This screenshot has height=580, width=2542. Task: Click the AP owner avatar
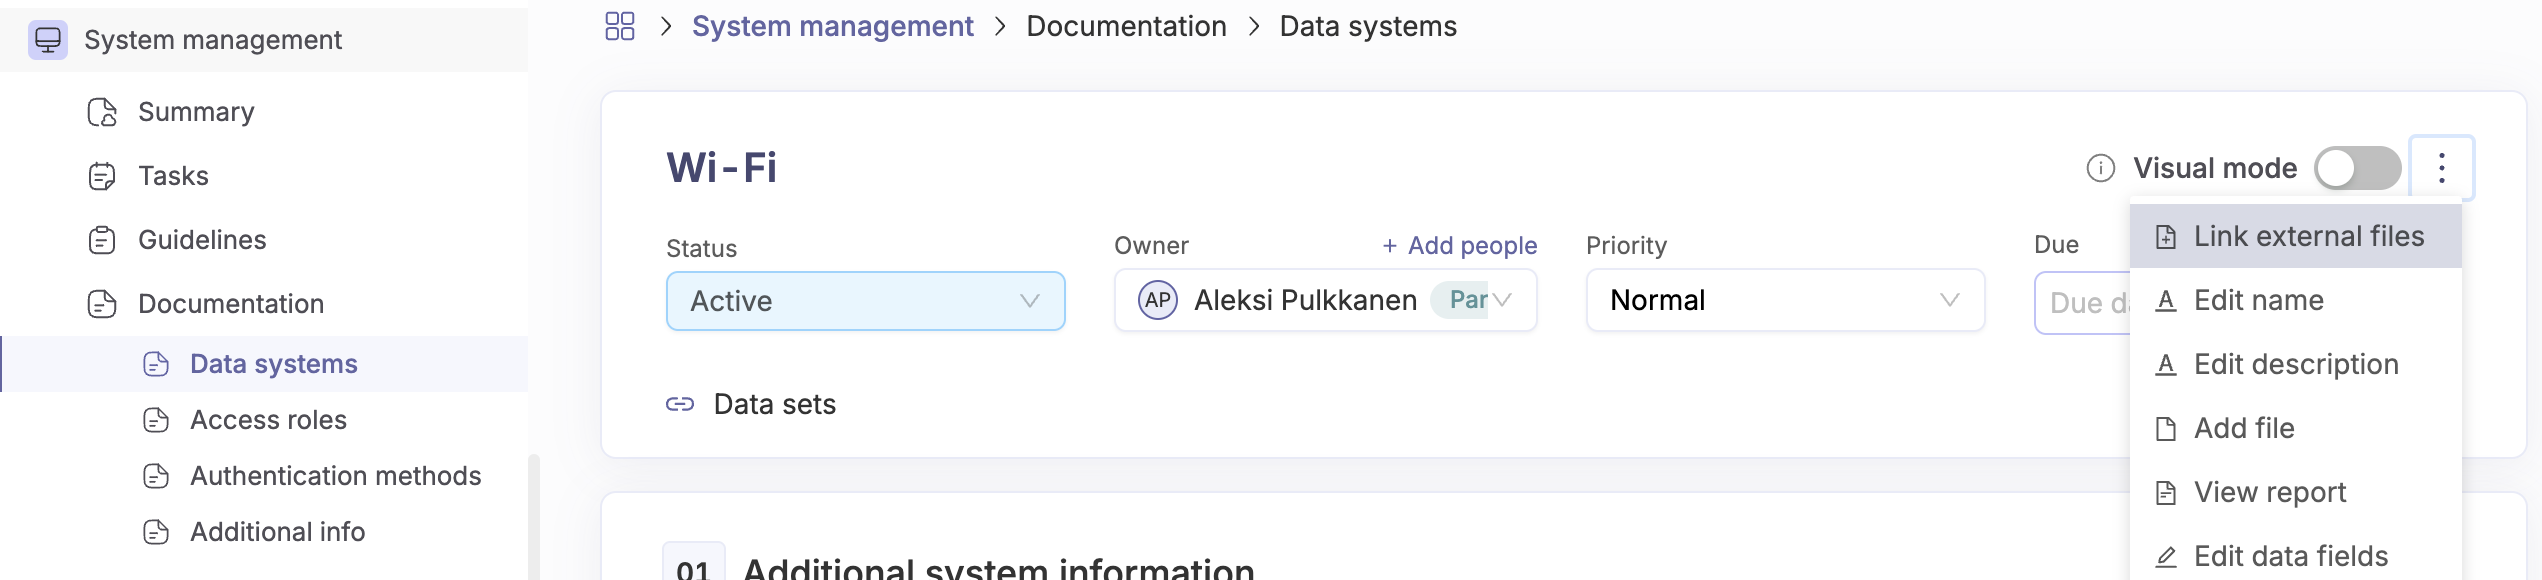tap(1158, 300)
